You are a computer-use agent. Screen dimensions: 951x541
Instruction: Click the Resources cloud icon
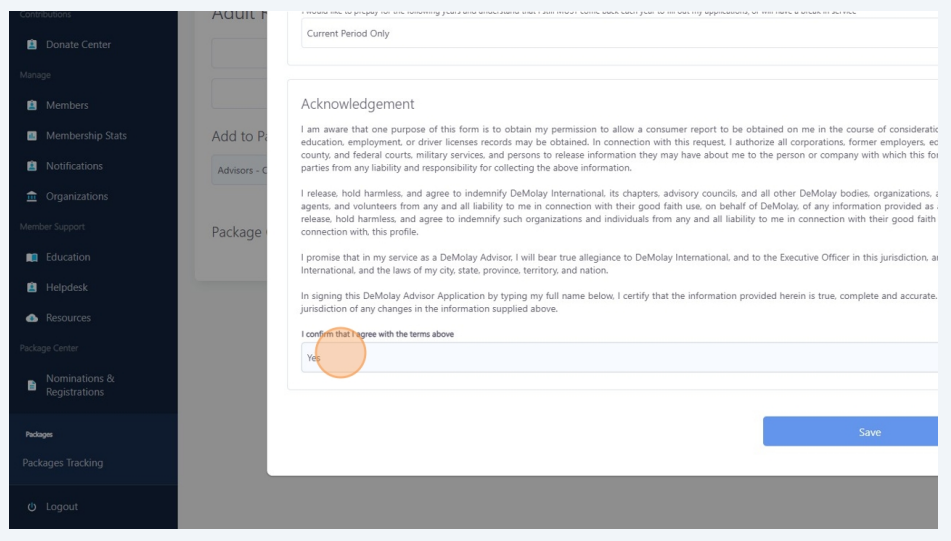pyautogui.click(x=32, y=318)
